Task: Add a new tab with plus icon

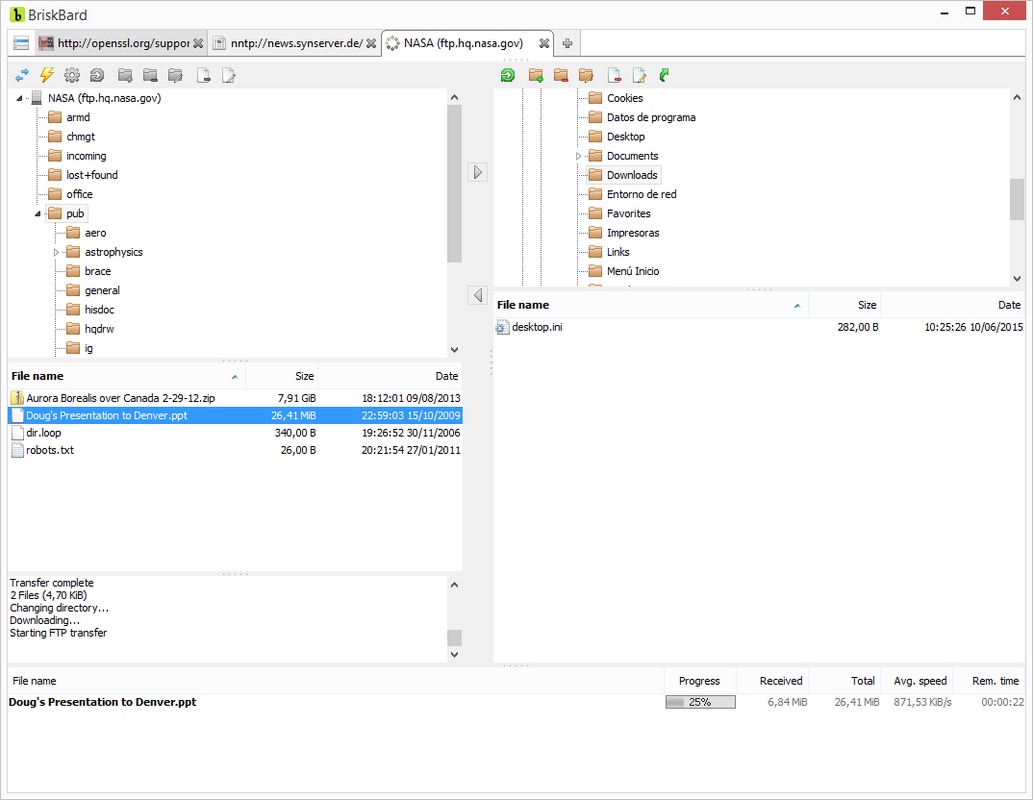Action: point(567,43)
